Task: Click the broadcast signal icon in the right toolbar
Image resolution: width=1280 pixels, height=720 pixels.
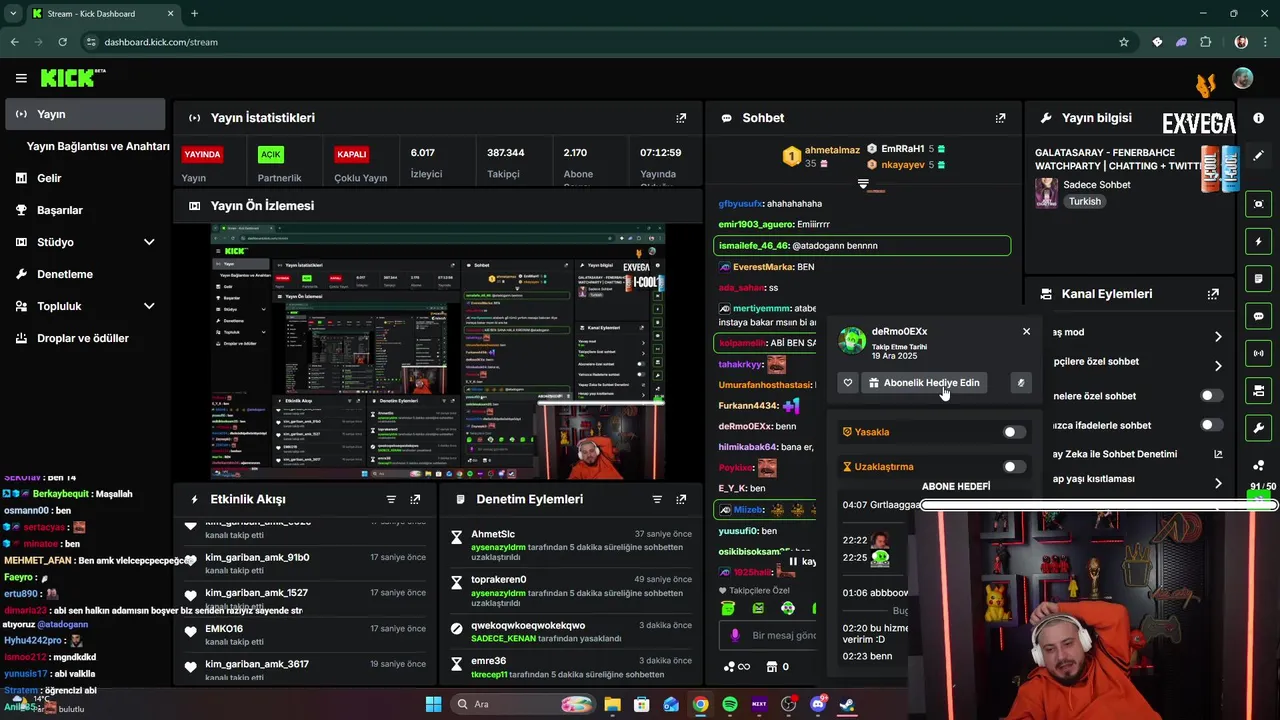Action: point(1258,353)
